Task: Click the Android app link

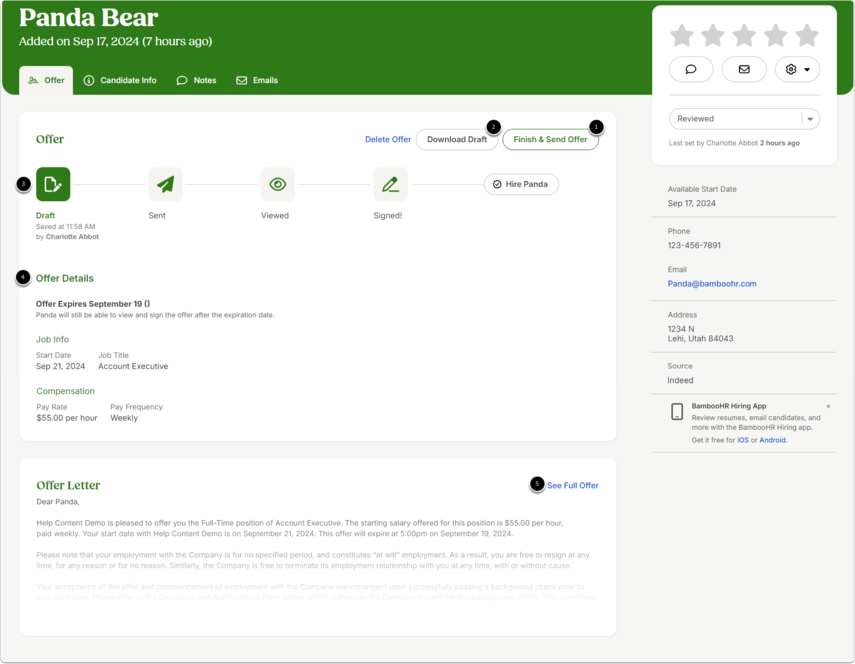Action: point(773,440)
